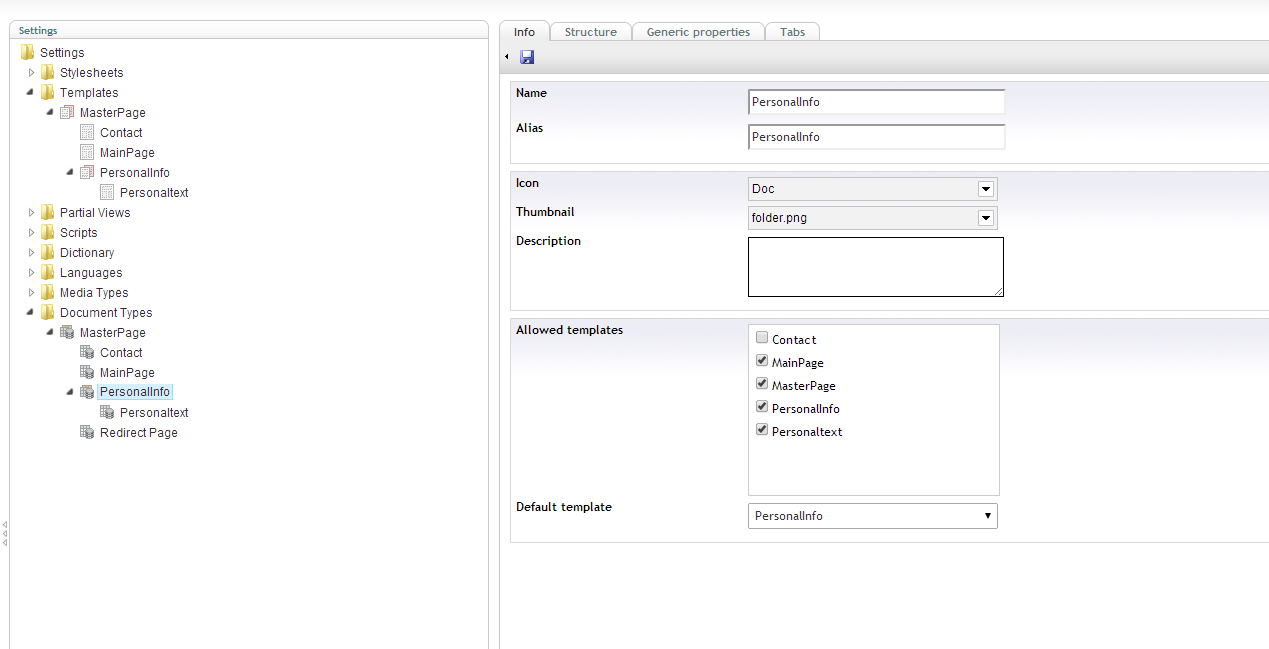
Task: Click the Redirect Page document type icon
Action: coord(87,432)
